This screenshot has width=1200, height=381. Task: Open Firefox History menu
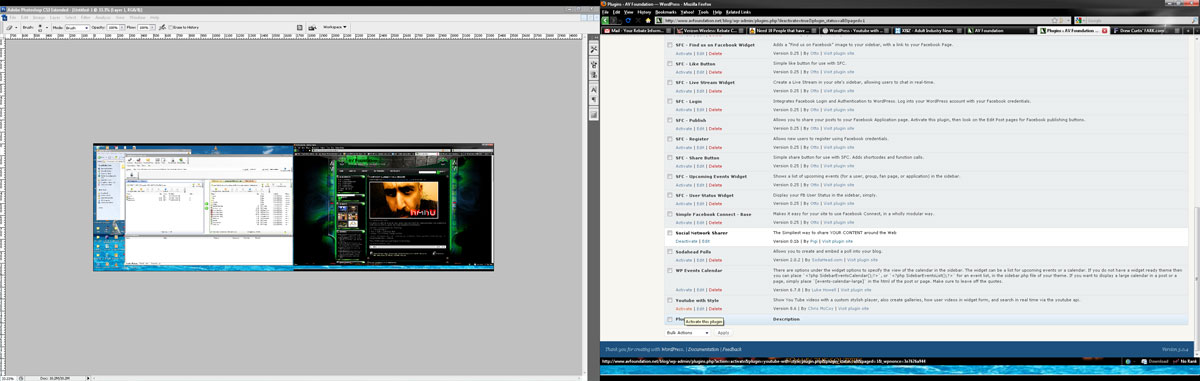(x=644, y=12)
